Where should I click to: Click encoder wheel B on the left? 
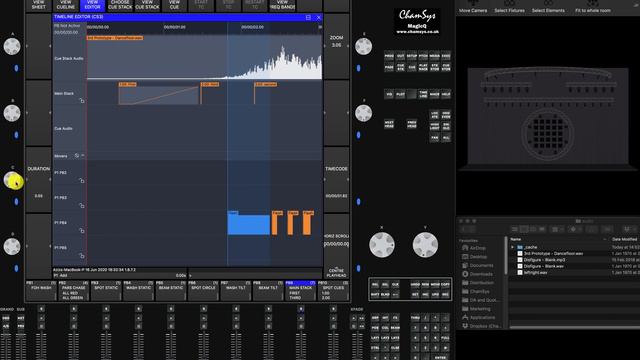coord(12,113)
